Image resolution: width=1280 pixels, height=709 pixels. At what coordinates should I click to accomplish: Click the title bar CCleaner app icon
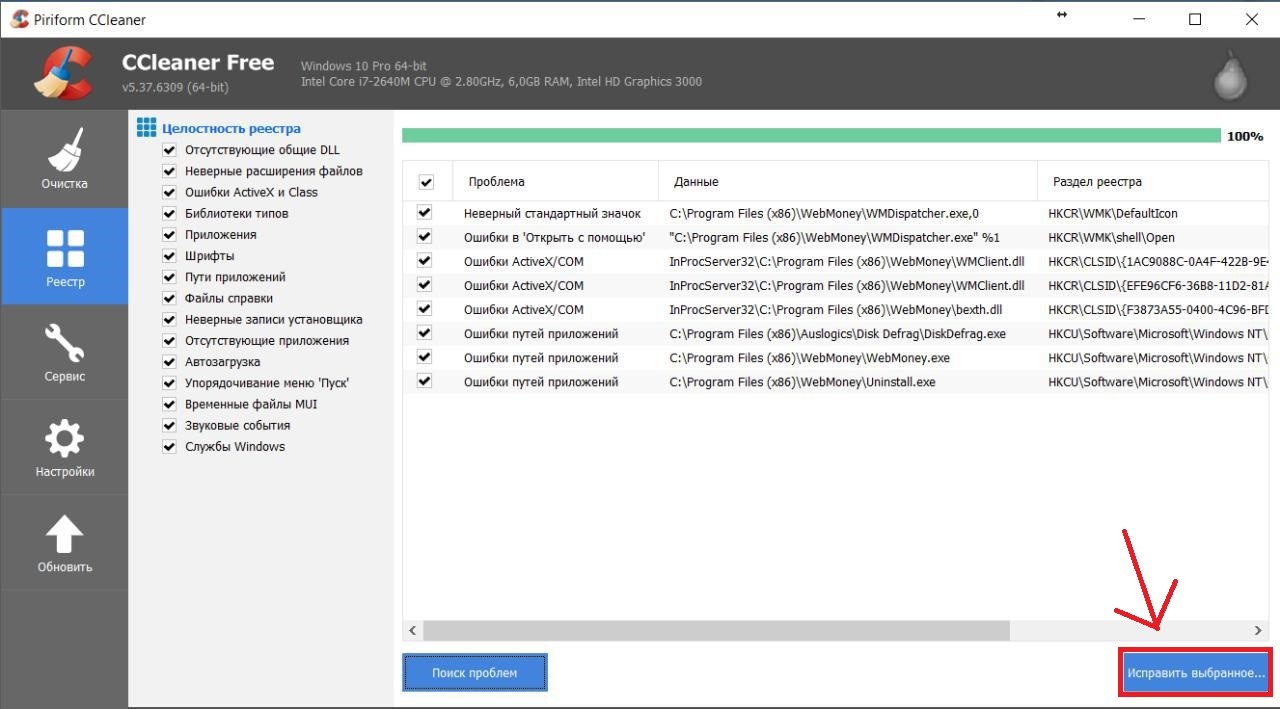19,19
